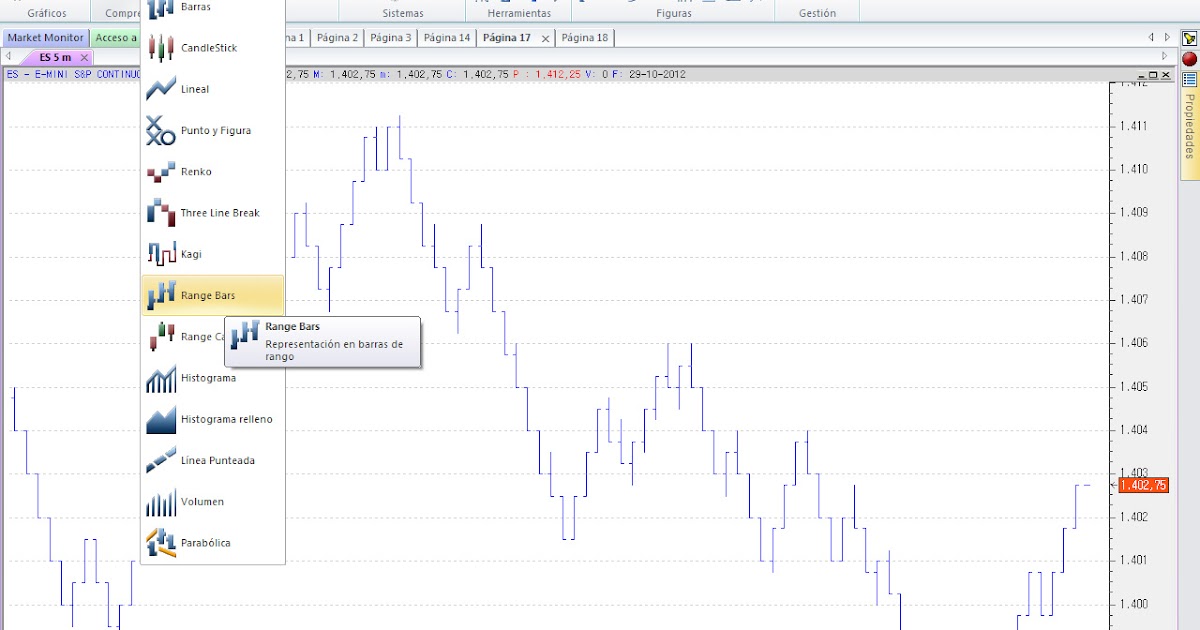Click the red record circle icon
This screenshot has height=630, width=1200.
1189,59
